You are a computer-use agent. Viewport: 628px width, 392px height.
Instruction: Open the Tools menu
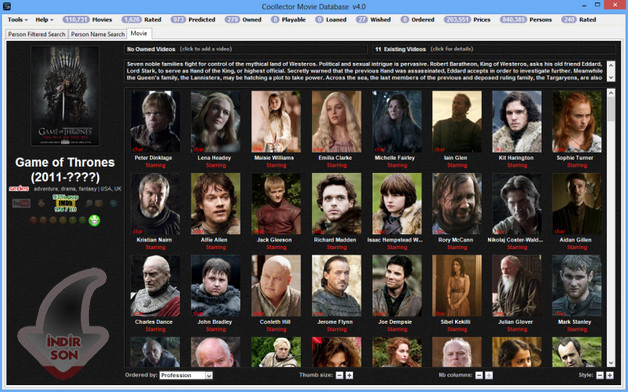[x=18, y=20]
